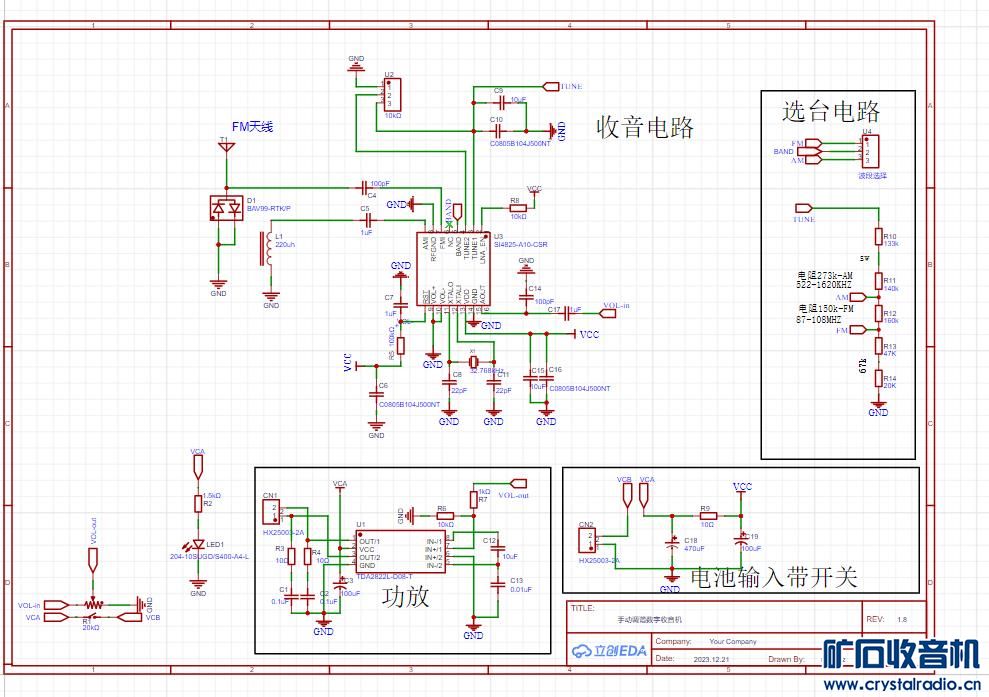Select the TDA2822L amplifier chip U1

(x=402, y=551)
